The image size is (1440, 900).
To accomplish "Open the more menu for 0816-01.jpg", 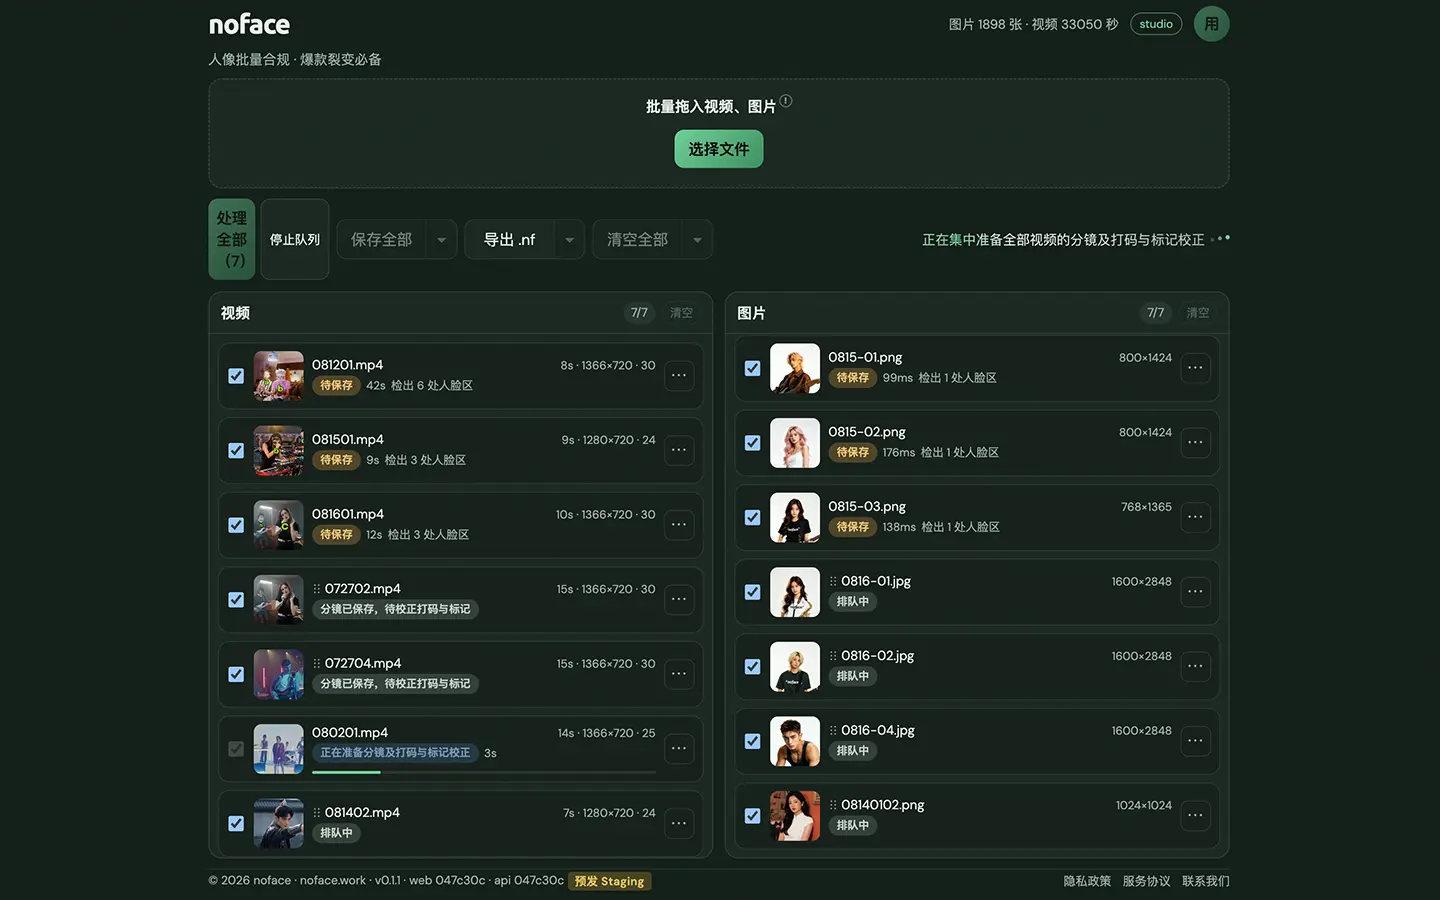I will coord(1195,592).
